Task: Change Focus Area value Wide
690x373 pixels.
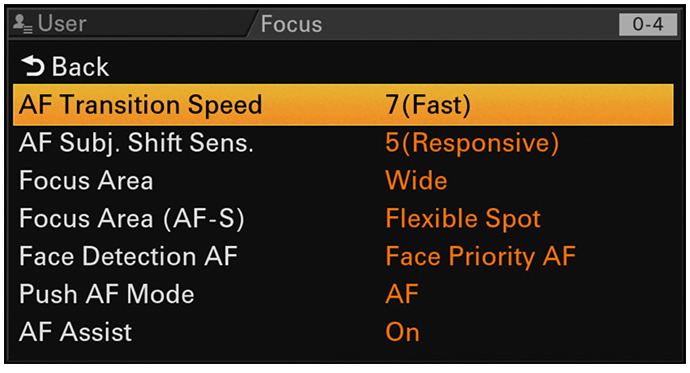Action: coord(416,181)
